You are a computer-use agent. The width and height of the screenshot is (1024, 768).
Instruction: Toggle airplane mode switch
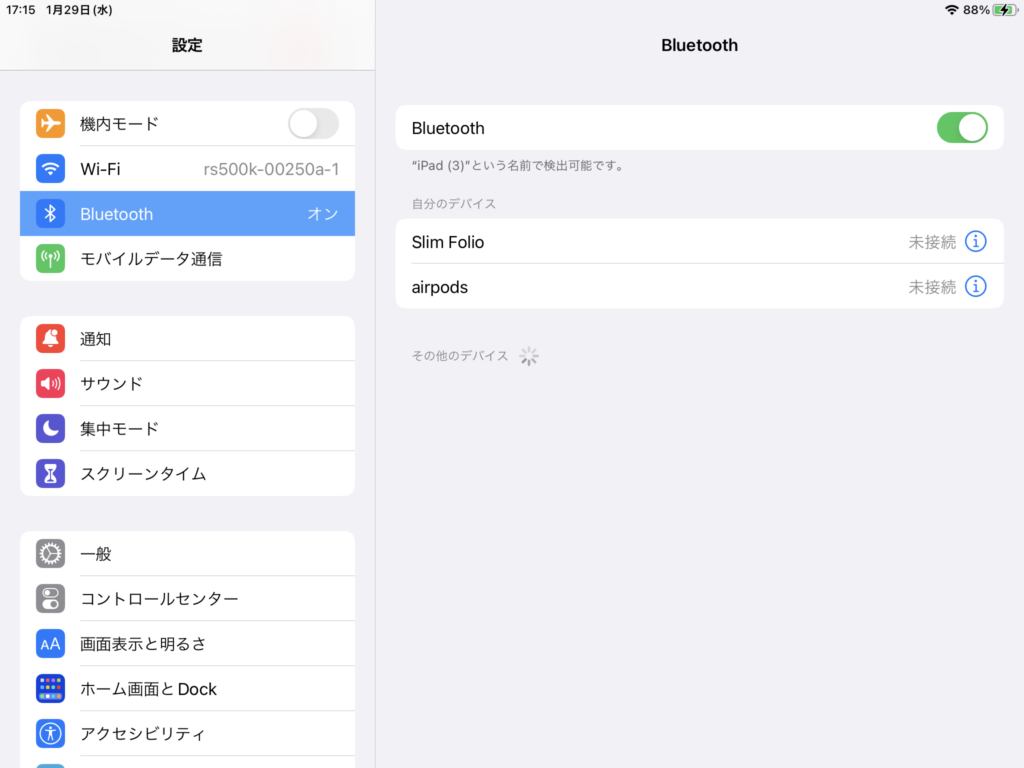coord(313,123)
